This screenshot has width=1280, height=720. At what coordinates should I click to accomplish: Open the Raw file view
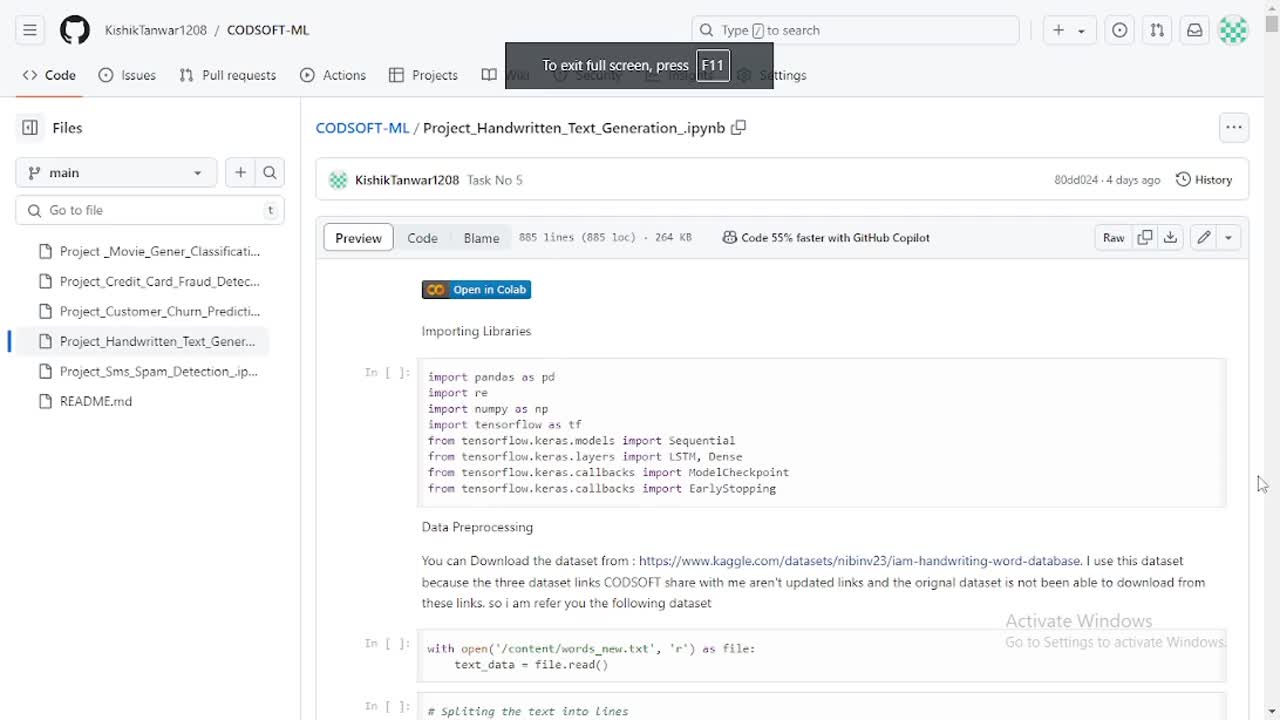pyautogui.click(x=1113, y=238)
